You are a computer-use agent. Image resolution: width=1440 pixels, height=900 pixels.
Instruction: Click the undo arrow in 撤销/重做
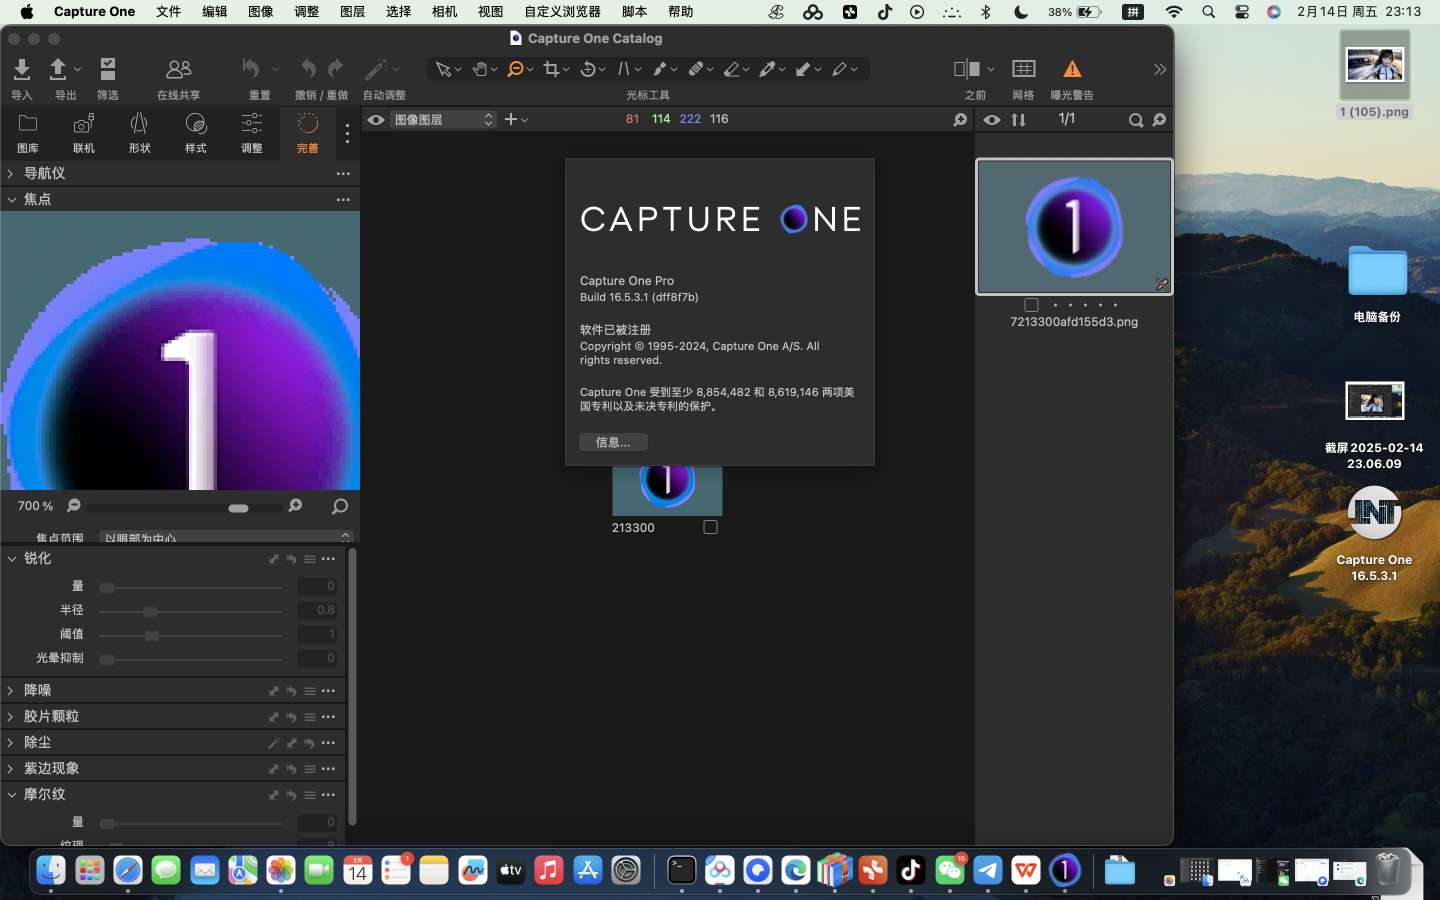(308, 68)
